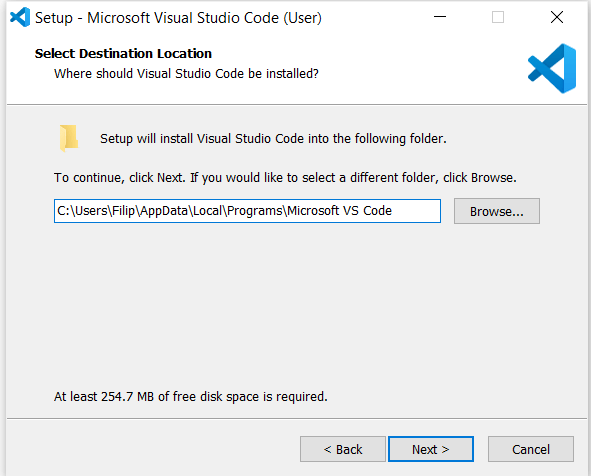Click the 'To continue, click Next' instruction
The height and width of the screenshot is (476, 591).
[285, 178]
